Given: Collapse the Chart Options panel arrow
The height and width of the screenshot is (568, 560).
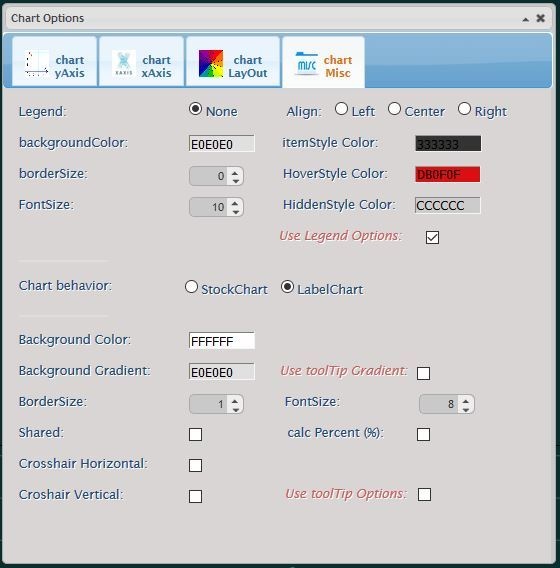Looking at the screenshot, I should tap(526, 19).
